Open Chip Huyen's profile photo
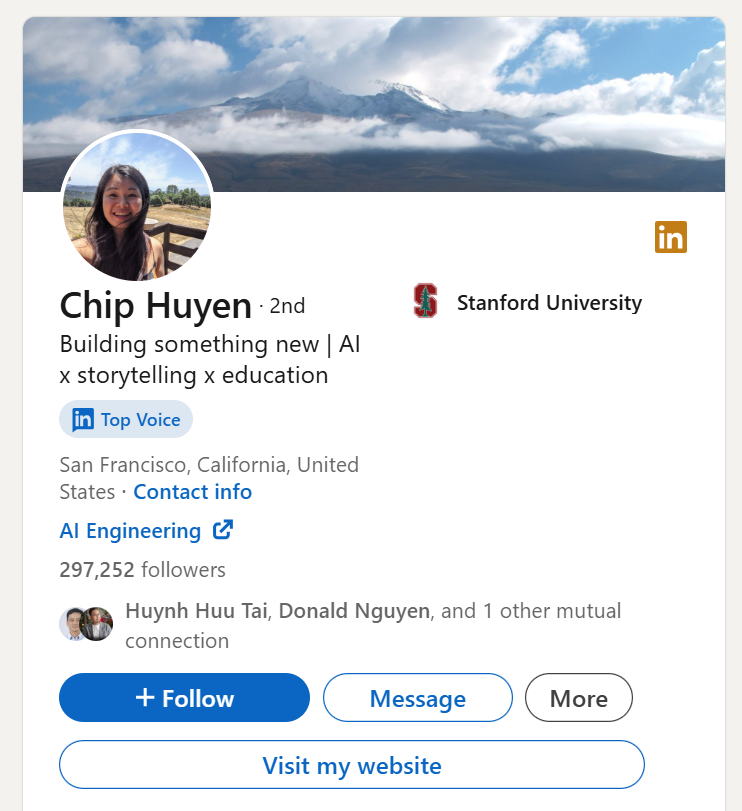The height and width of the screenshot is (811, 742). pyautogui.click(x=137, y=207)
